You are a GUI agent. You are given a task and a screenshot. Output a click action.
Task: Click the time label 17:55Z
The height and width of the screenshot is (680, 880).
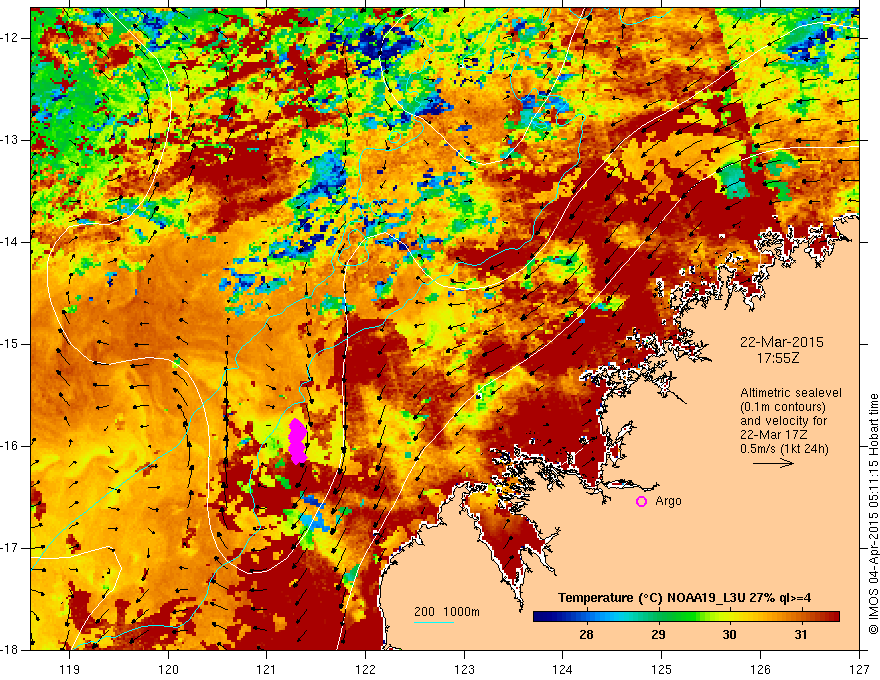(778, 358)
